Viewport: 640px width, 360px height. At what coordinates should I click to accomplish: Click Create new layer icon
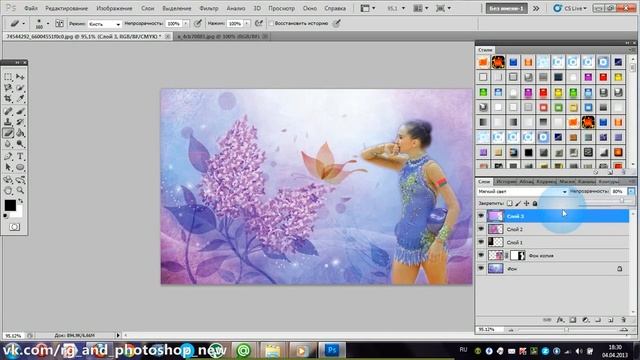point(611,320)
